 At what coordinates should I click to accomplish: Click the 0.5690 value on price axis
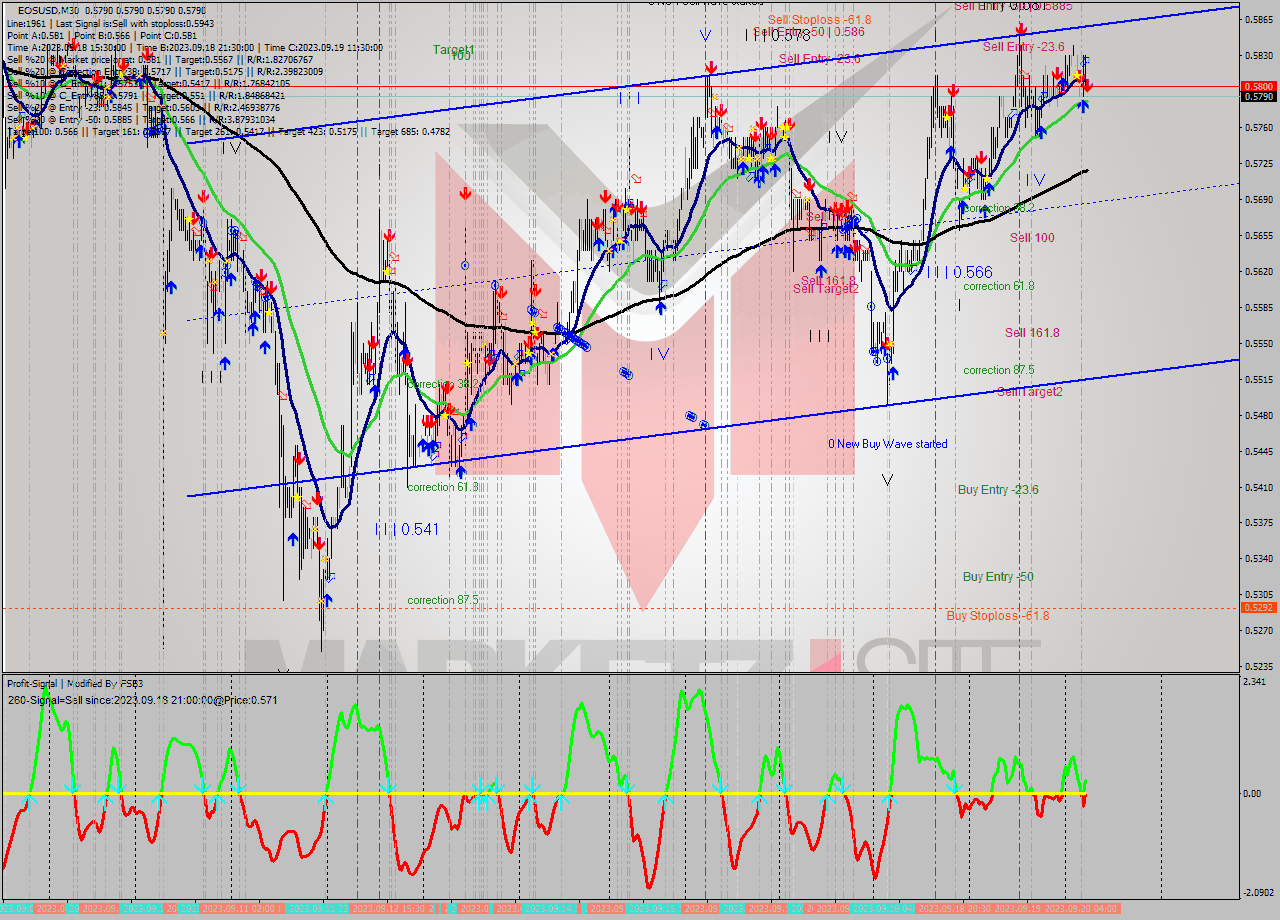1258,199
